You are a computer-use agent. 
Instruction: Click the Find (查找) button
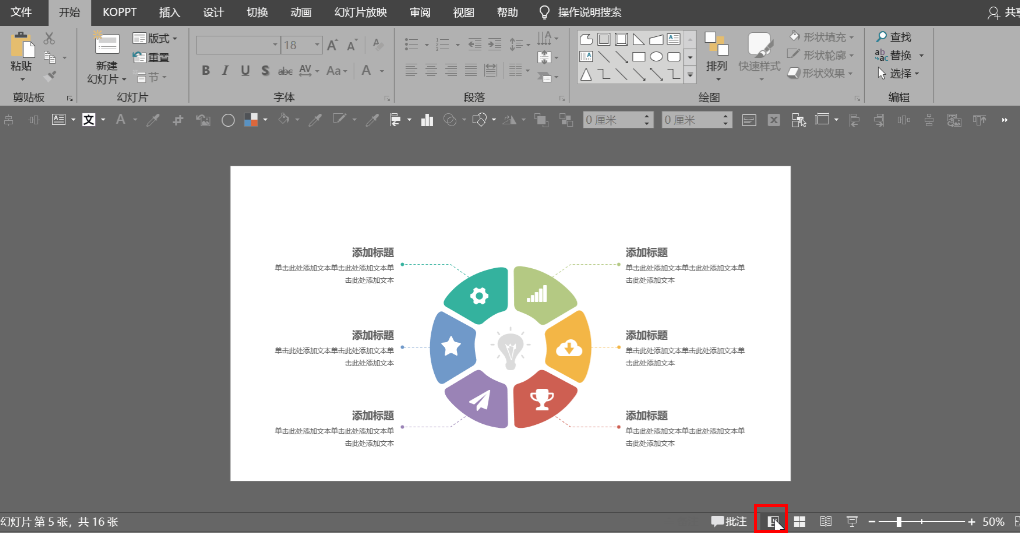894,37
